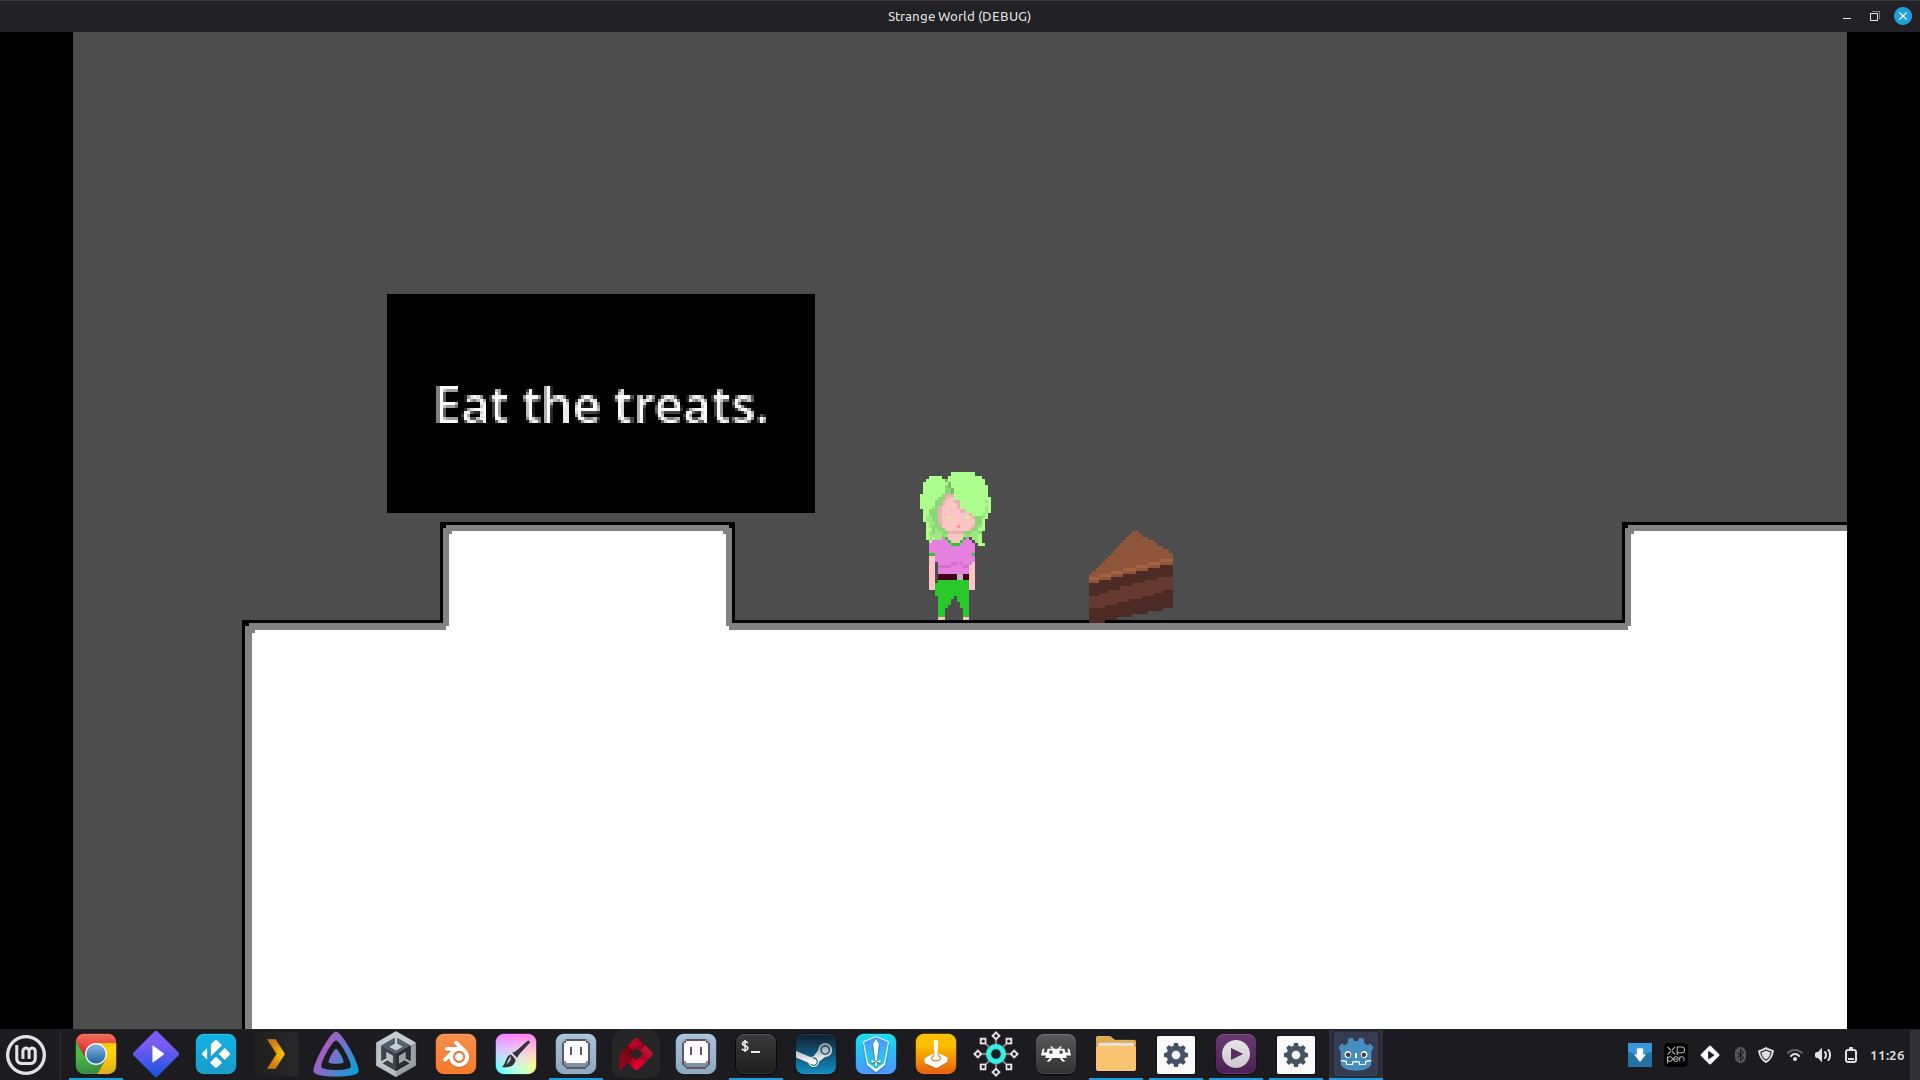Open the Linux Mint start menu
This screenshot has height=1080, width=1920.
26,1054
